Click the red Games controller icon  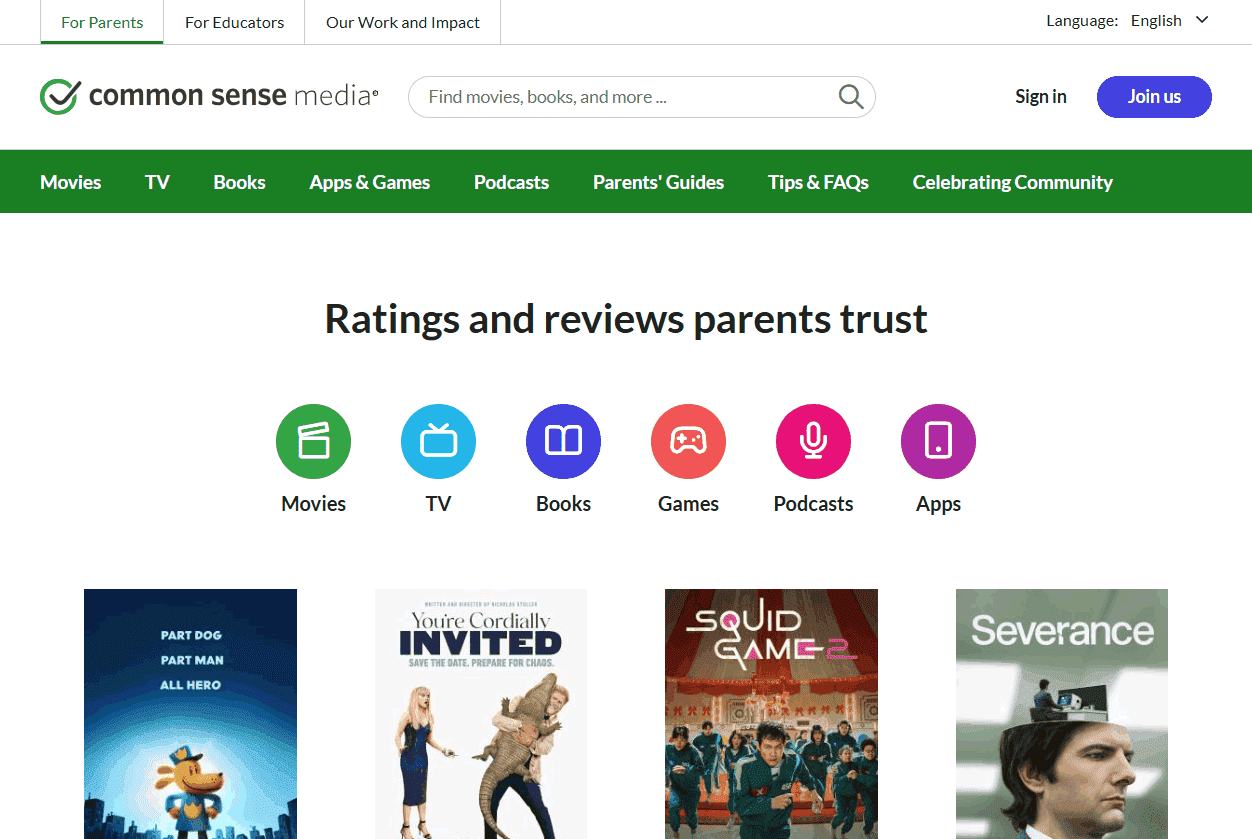(688, 442)
